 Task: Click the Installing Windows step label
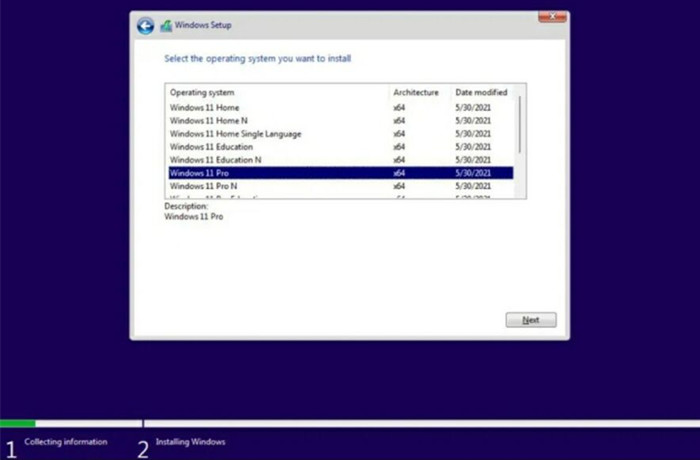(191, 442)
